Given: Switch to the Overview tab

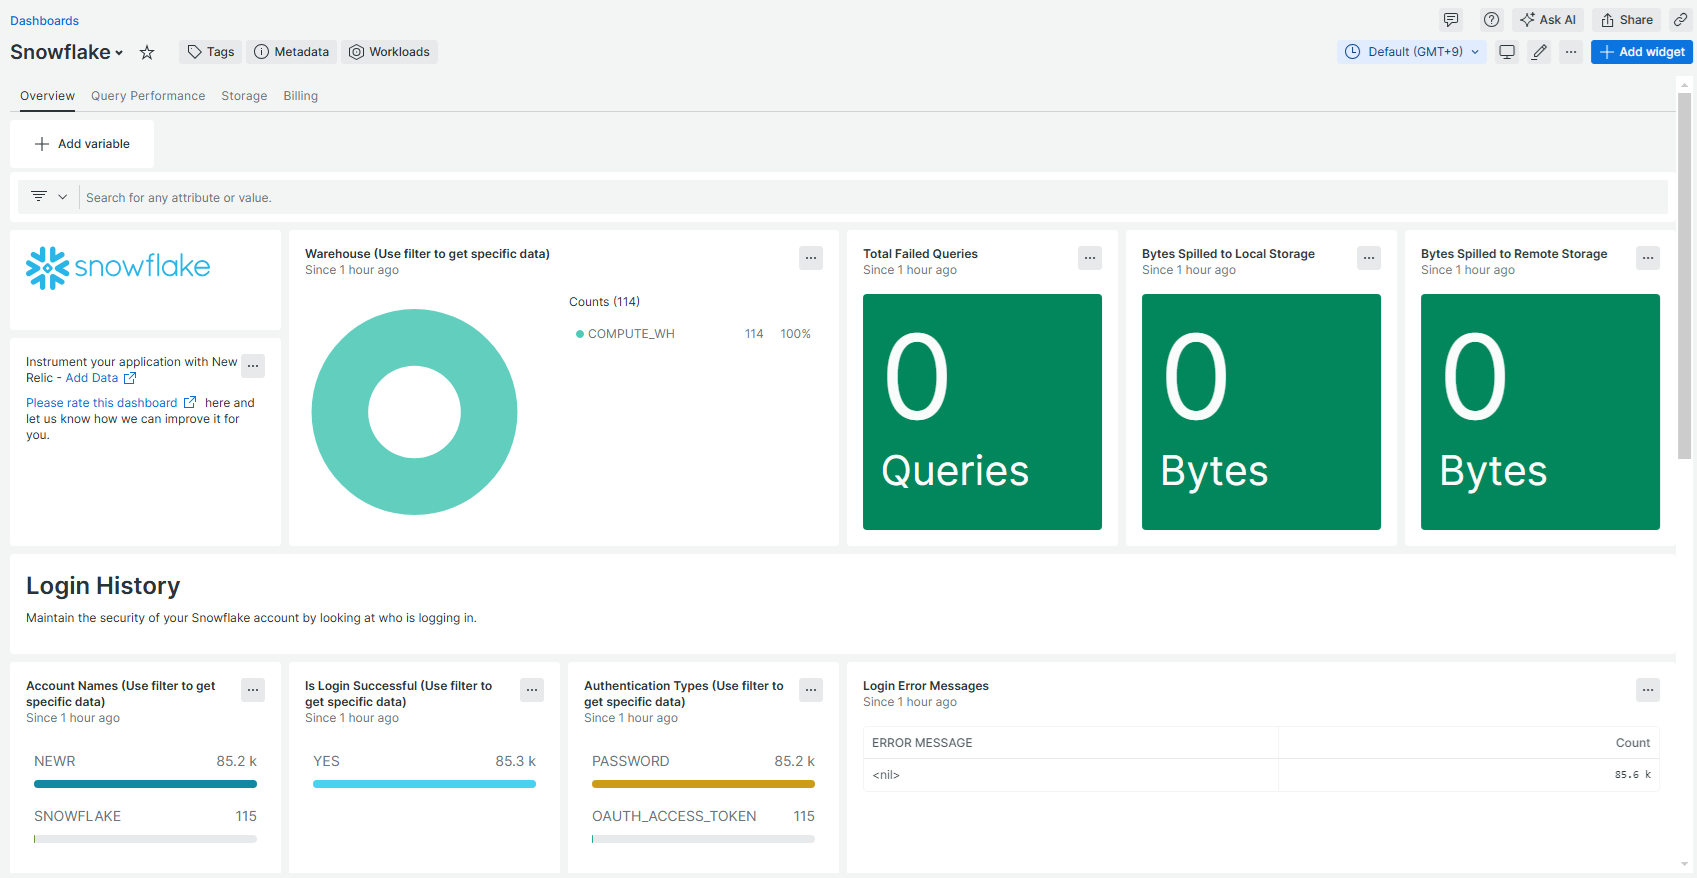Looking at the screenshot, I should click(47, 96).
